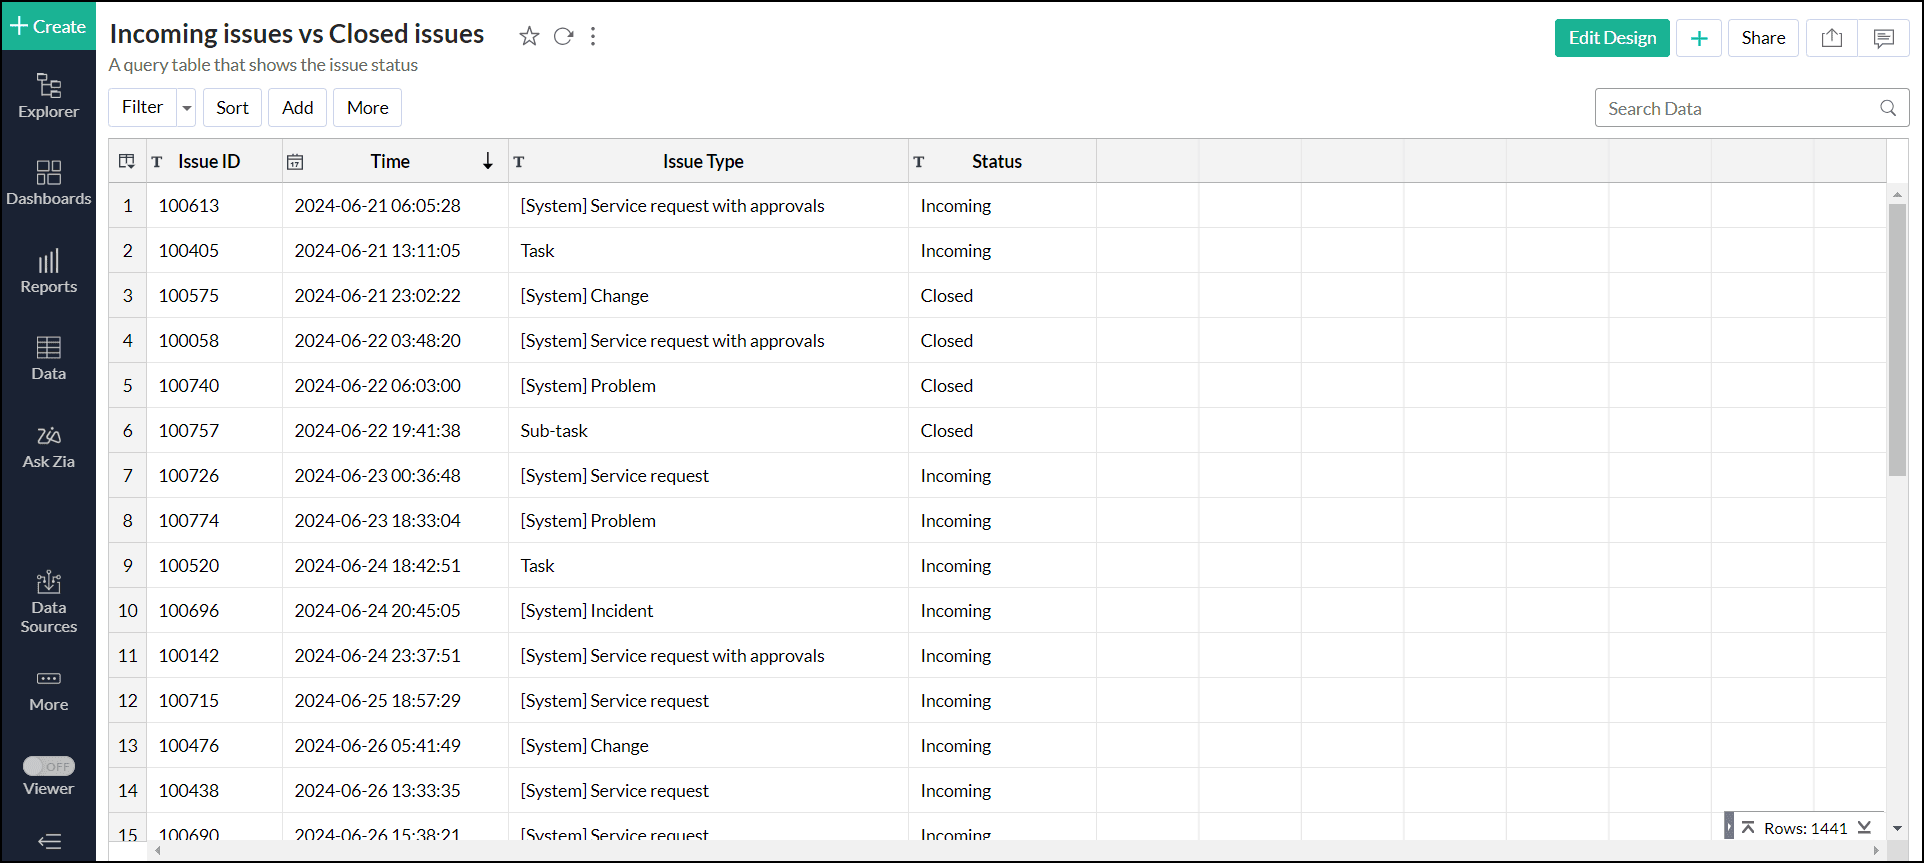1924x863 pixels.
Task: Open the More toolbar menu
Action: pos(367,108)
